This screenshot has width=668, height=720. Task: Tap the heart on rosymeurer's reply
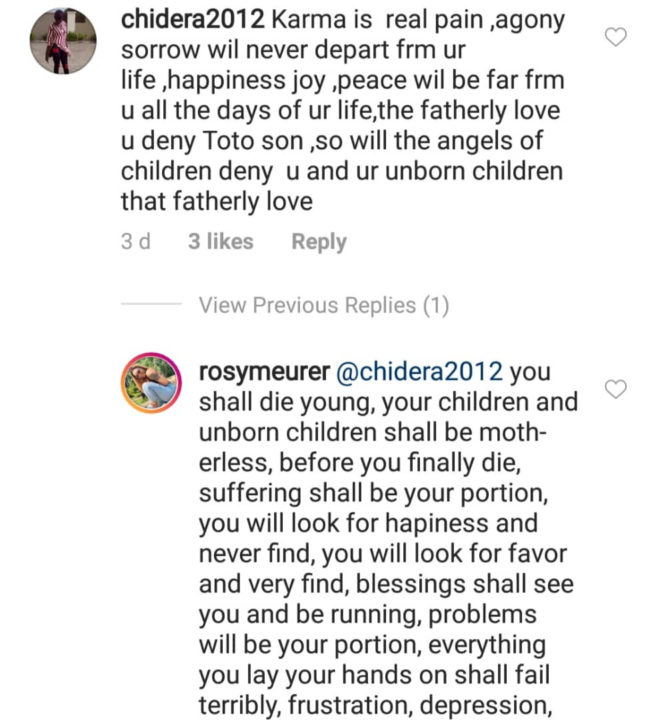point(617,389)
